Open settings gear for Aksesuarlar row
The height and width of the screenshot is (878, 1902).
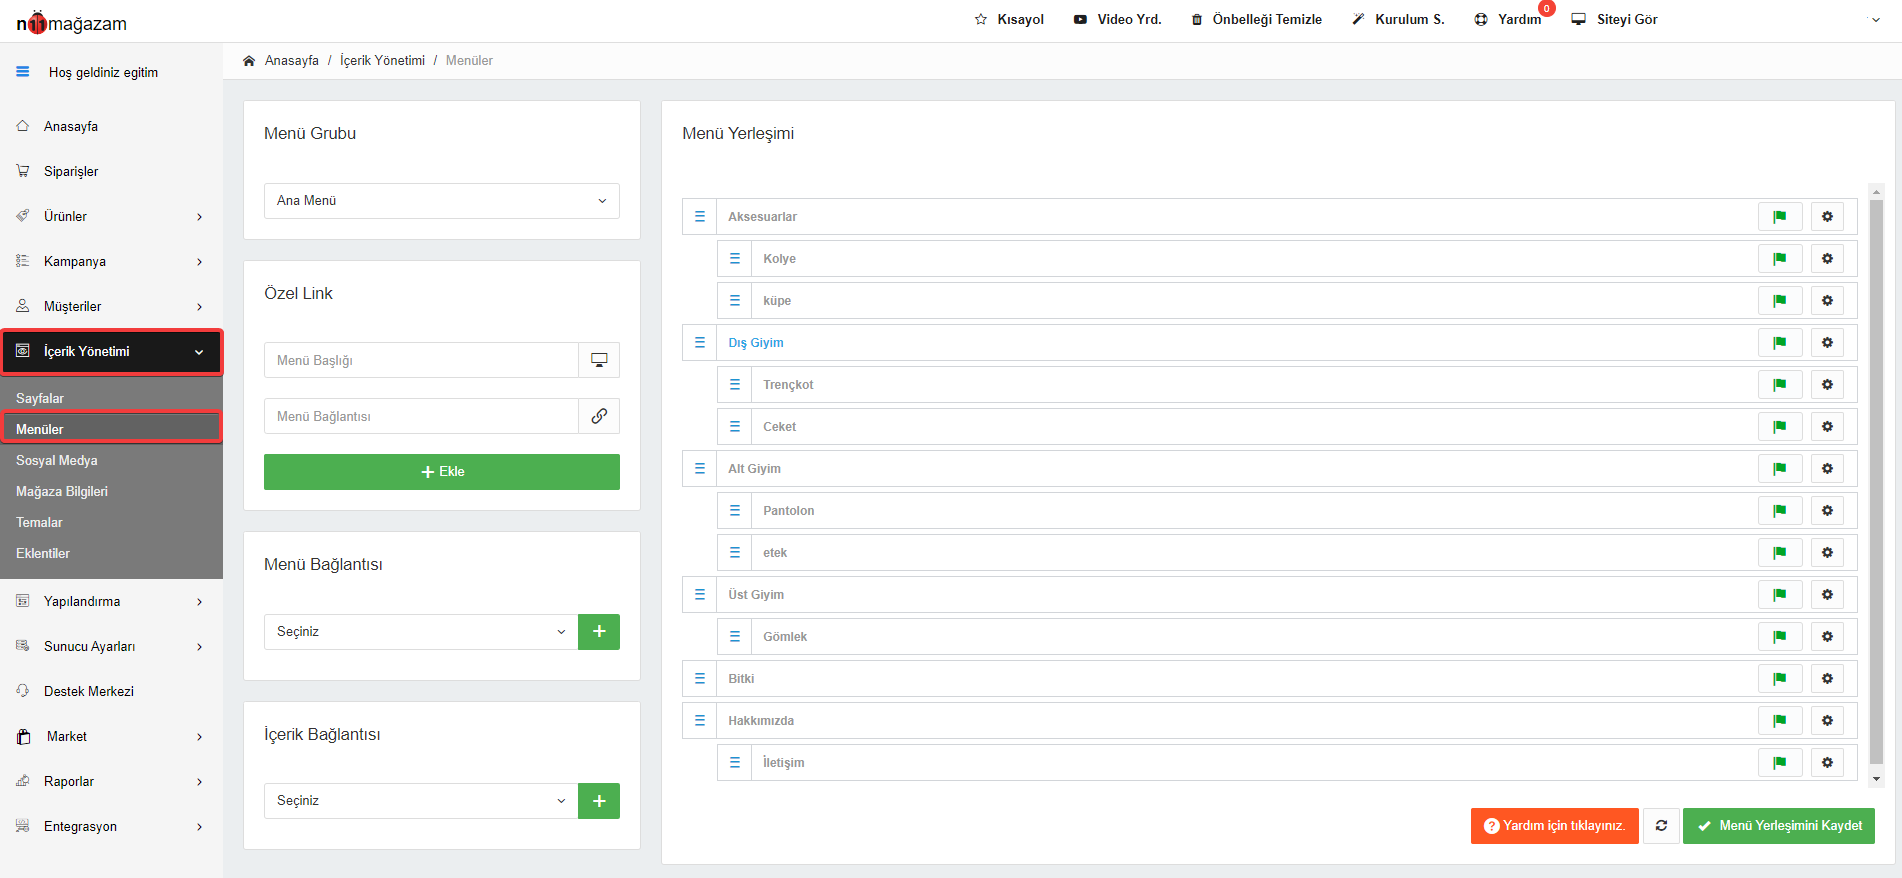tap(1827, 217)
